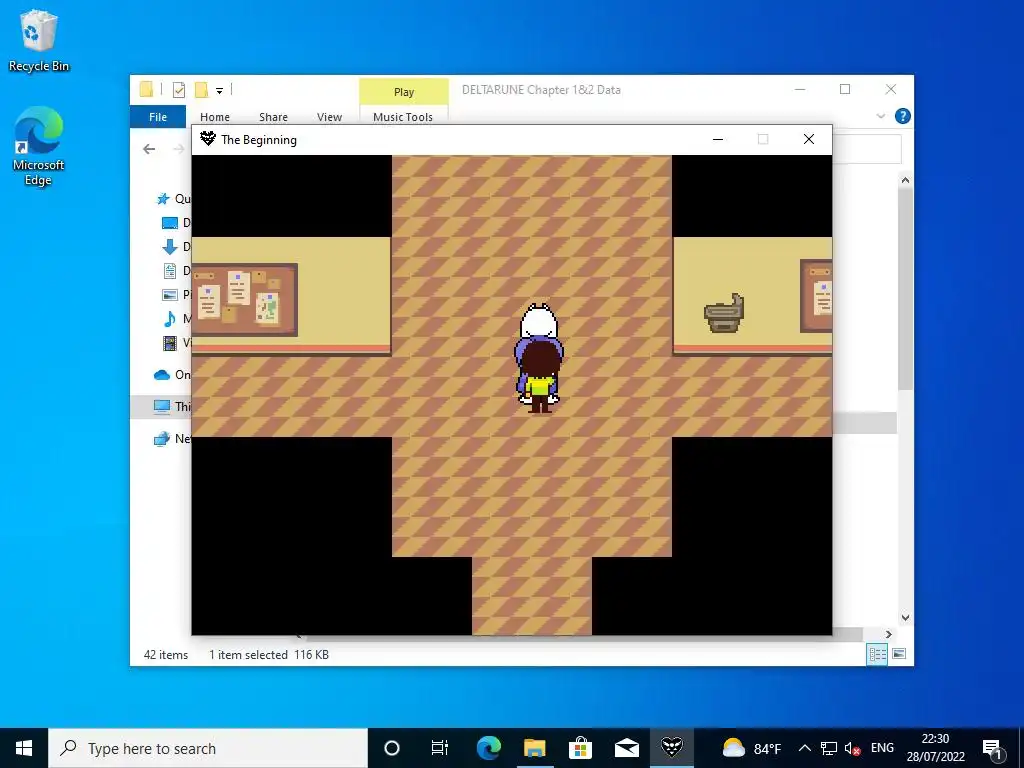The width and height of the screenshot is (1024, 768).
Task: Select the Downloads arrow icon in navigation pane
Action: (x=169, y=247)
